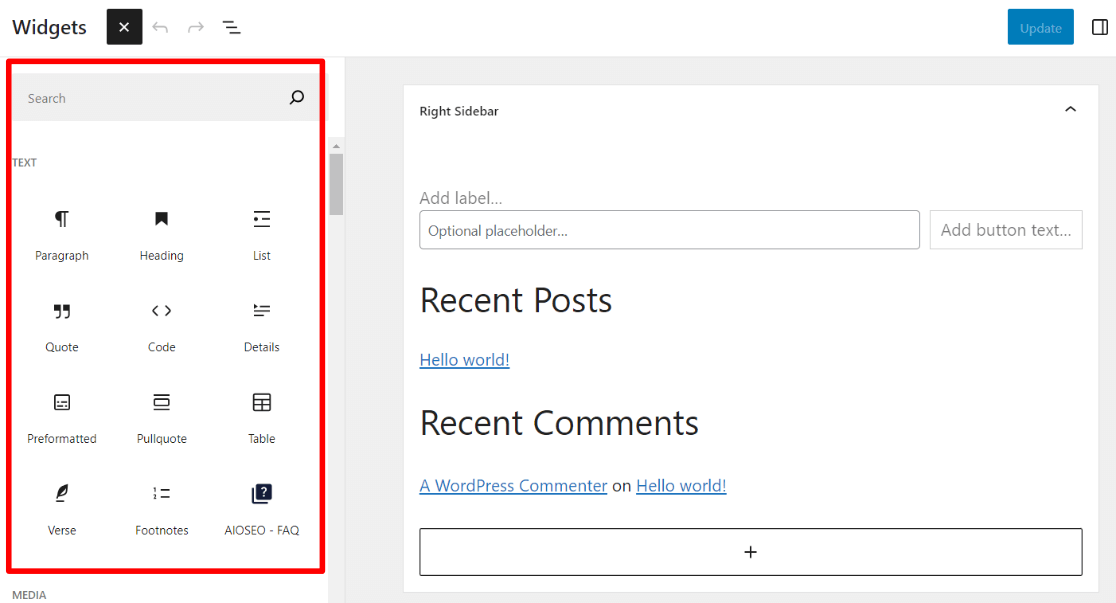Insert a Pullquote block
The image size is (1116, 603).
(161, 415)
